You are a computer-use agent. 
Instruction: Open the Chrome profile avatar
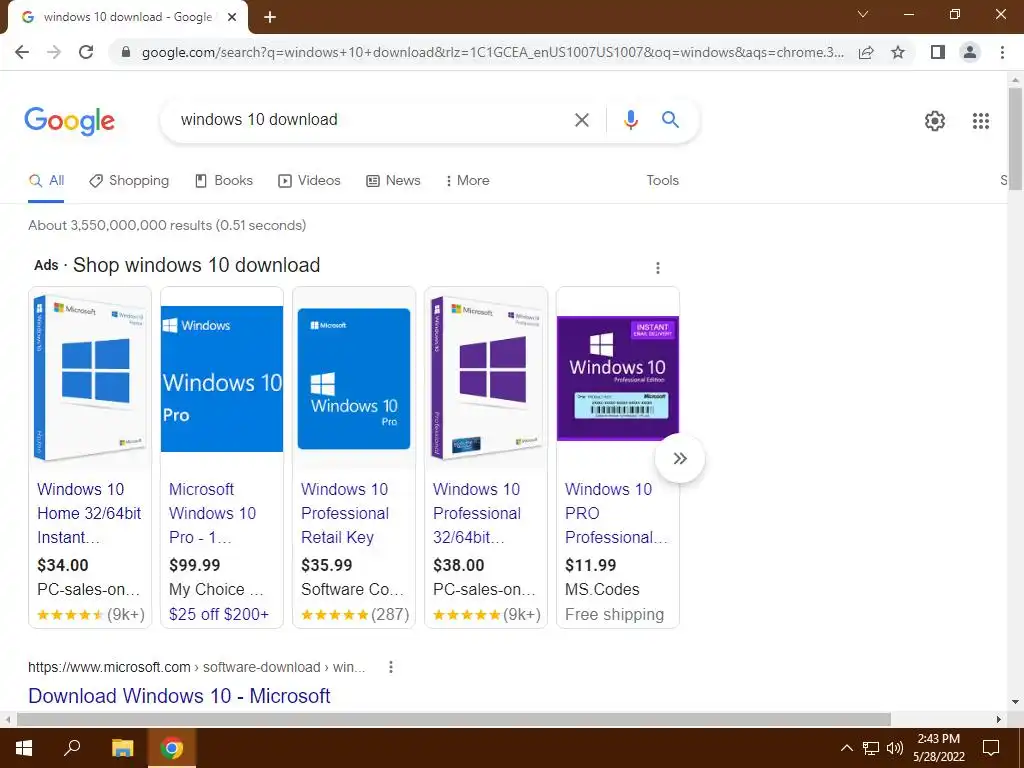[x=970, y=52]
